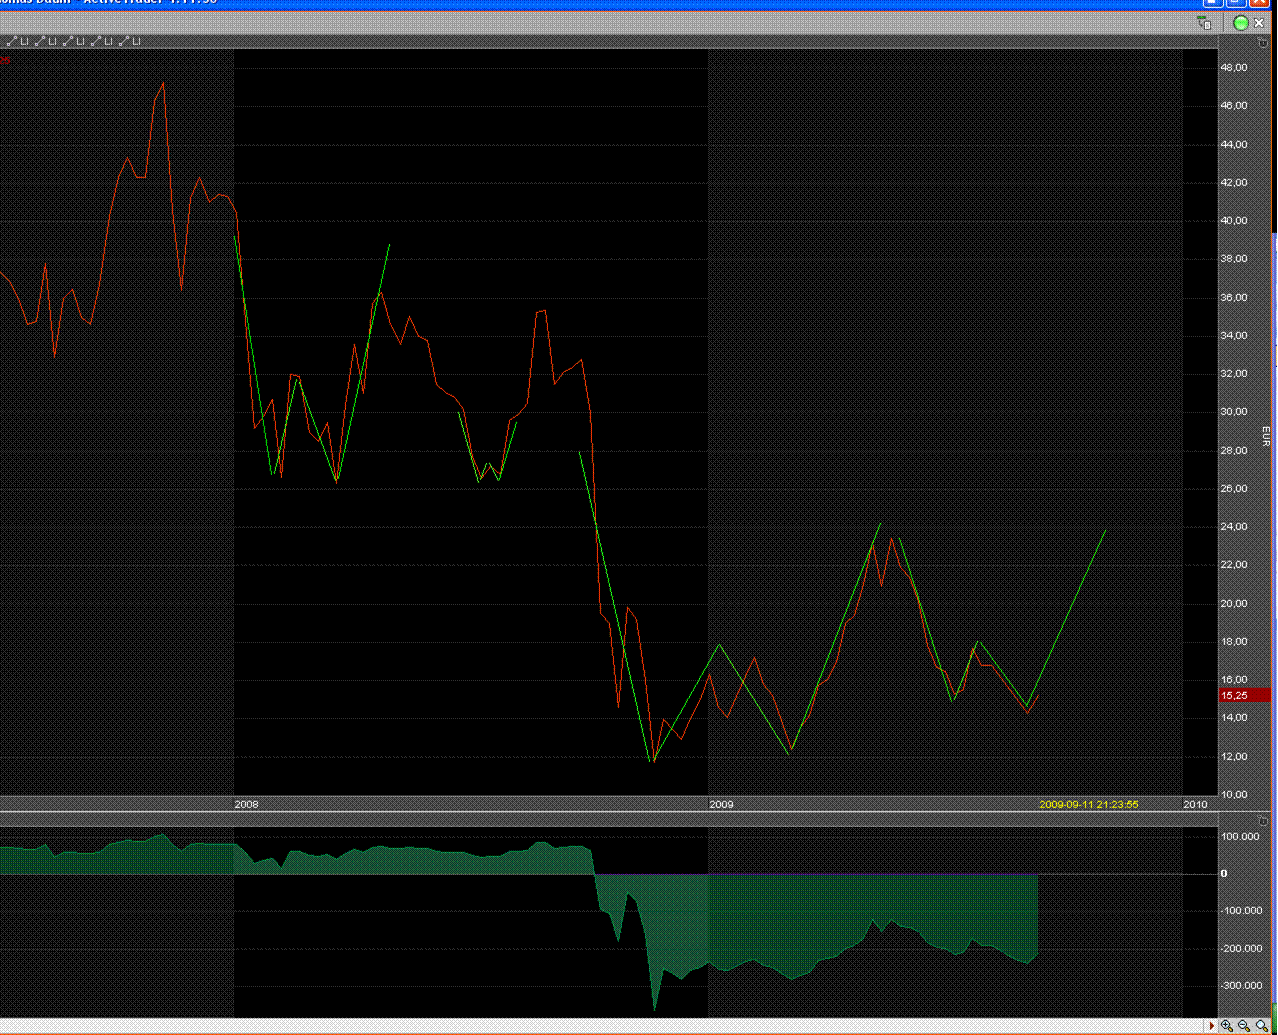Click the 2009 label on the time axis
1278x1035 pixels.
pyautogui.click(x=721, y=804)
